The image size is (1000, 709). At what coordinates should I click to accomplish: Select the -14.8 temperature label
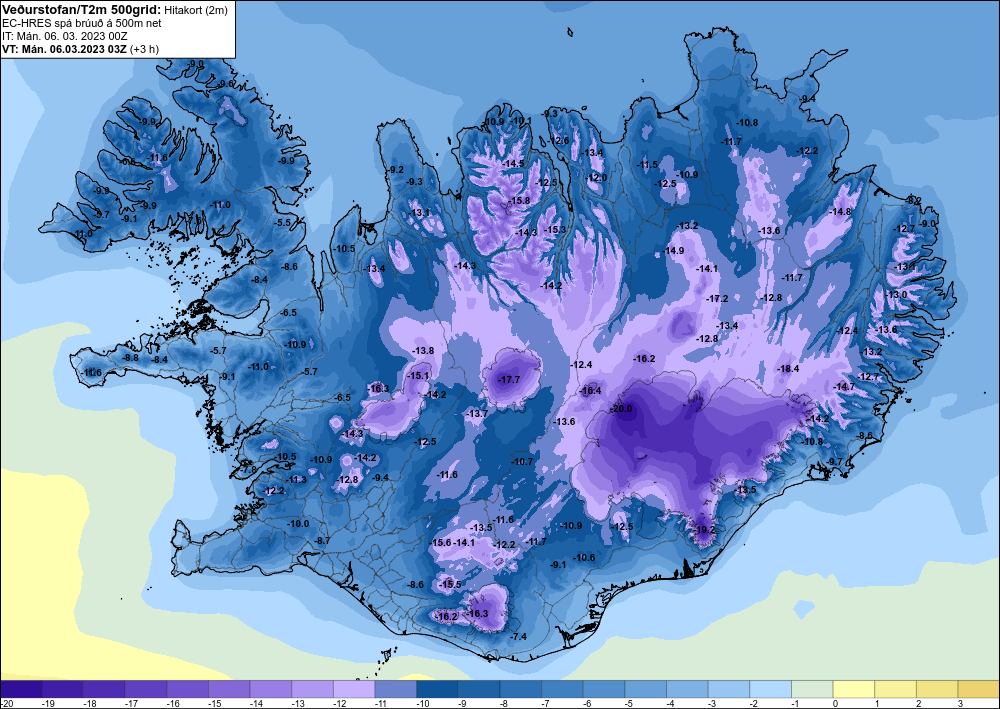pos(840,212)
